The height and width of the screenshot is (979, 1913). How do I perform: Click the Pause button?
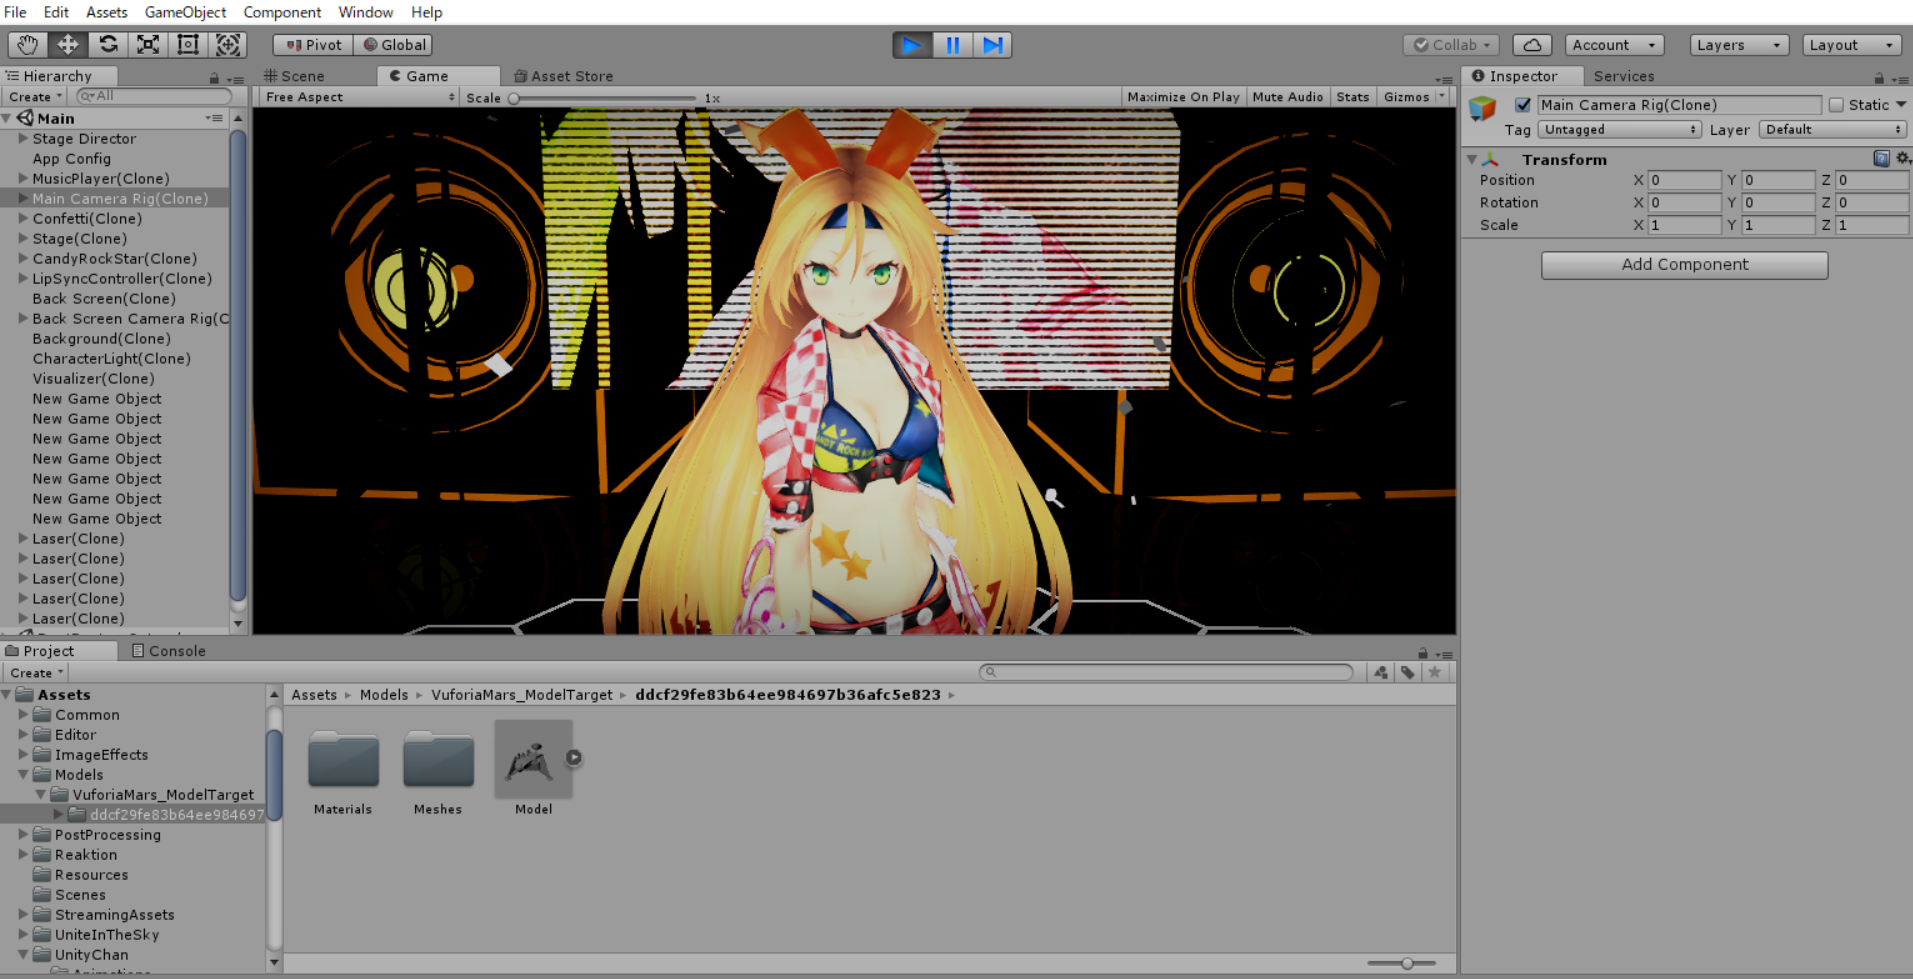[952, 44]
